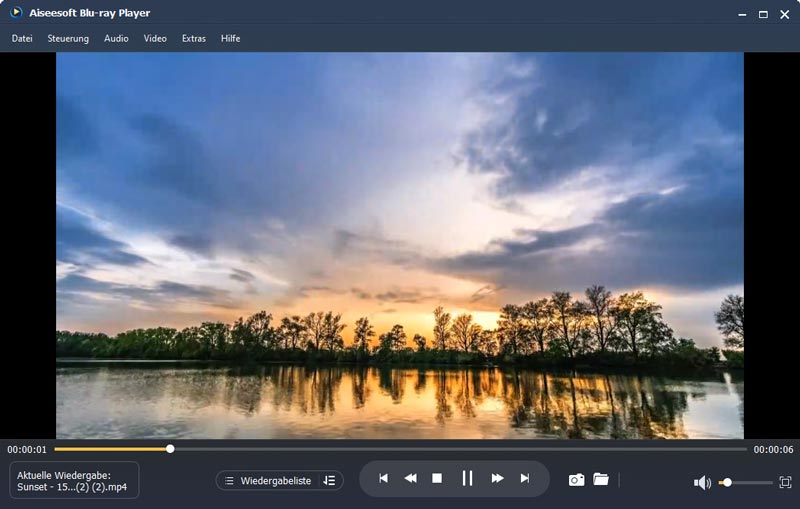The image size is (800, 509).
Task: Rewind the video playback
Action: point(410,478)
